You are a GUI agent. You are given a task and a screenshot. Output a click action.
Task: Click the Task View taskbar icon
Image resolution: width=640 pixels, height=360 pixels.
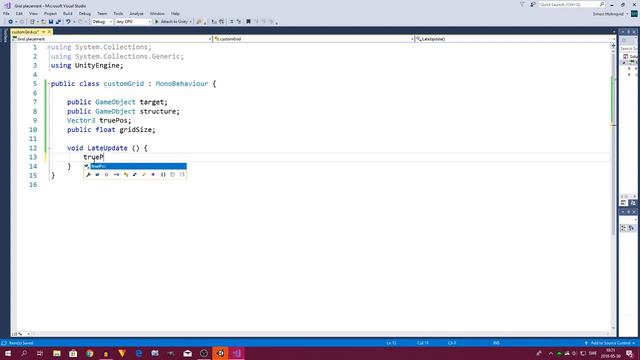click(x=40, y=353)
